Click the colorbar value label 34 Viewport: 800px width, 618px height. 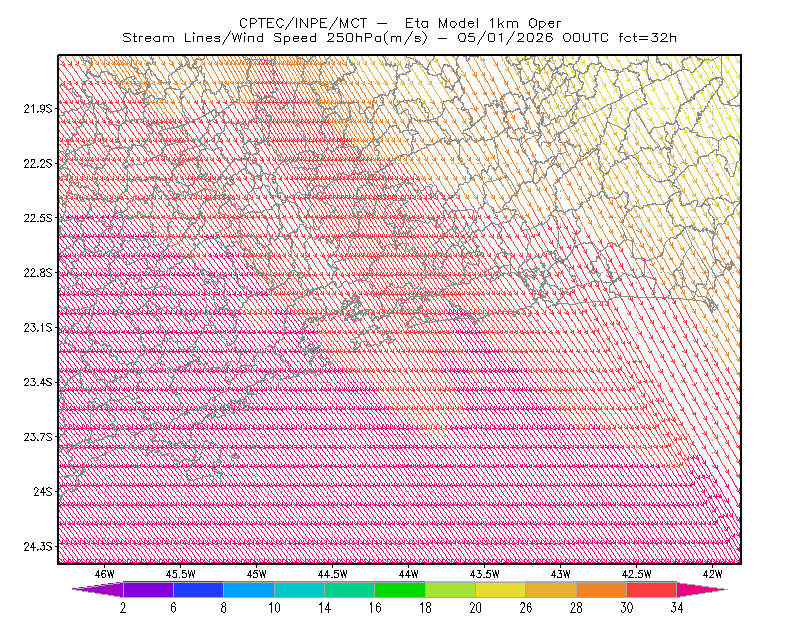pos(677,608)
